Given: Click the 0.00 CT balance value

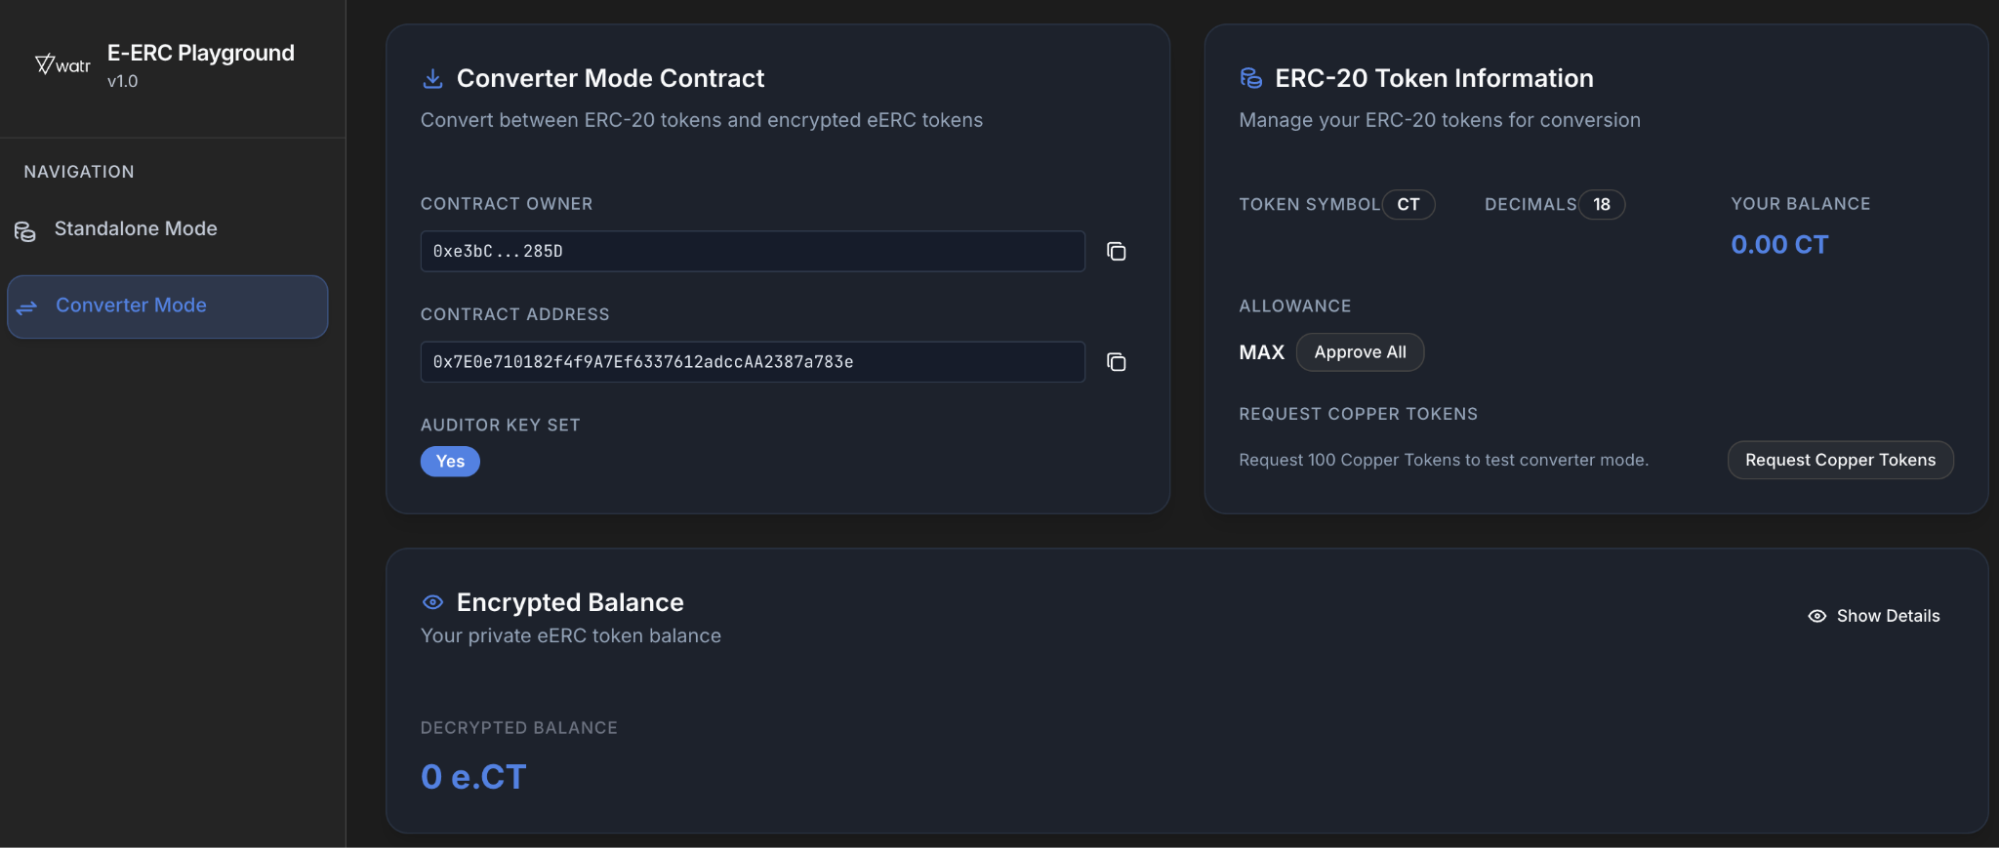Looking at the screenshot, I should [x=1779, y=245].
